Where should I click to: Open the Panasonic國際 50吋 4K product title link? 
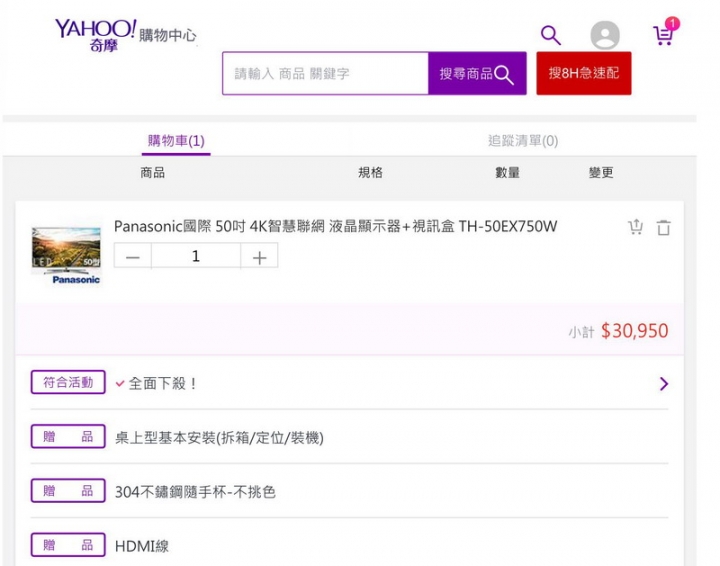point(335,226)
